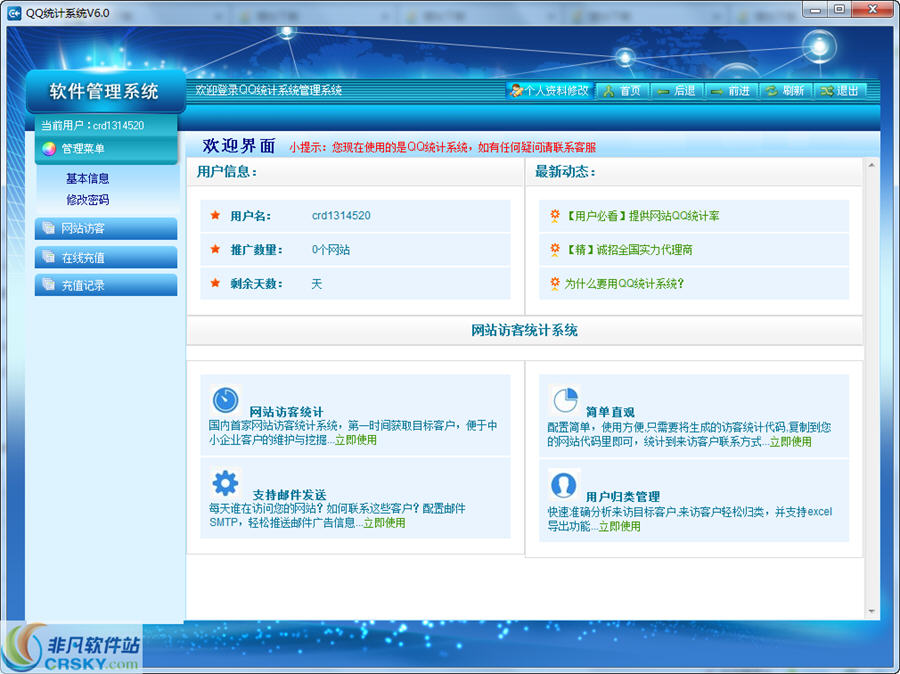Viewport: 900px width, 674px height.
Task: Click the user avatar icon for 用户归类管理
Action: [x=564, y=485]
